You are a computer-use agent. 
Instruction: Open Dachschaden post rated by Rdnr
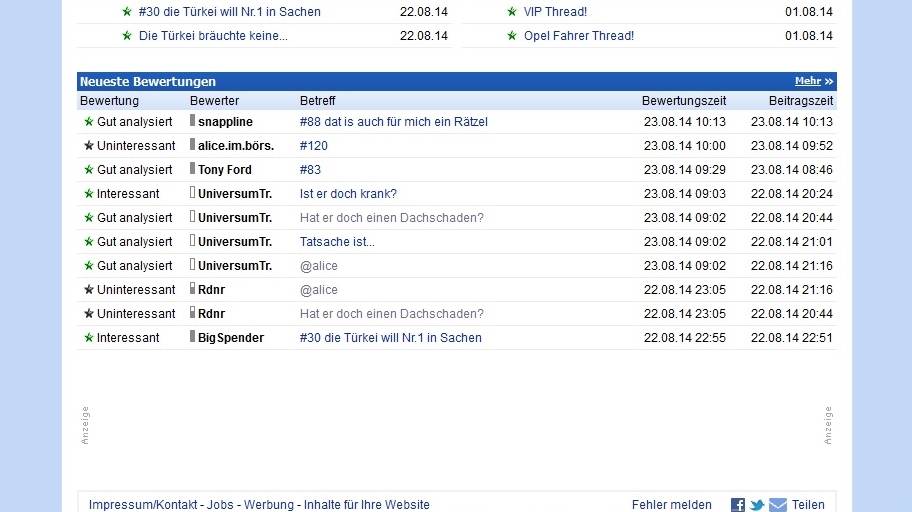click(x=392, y=314)
